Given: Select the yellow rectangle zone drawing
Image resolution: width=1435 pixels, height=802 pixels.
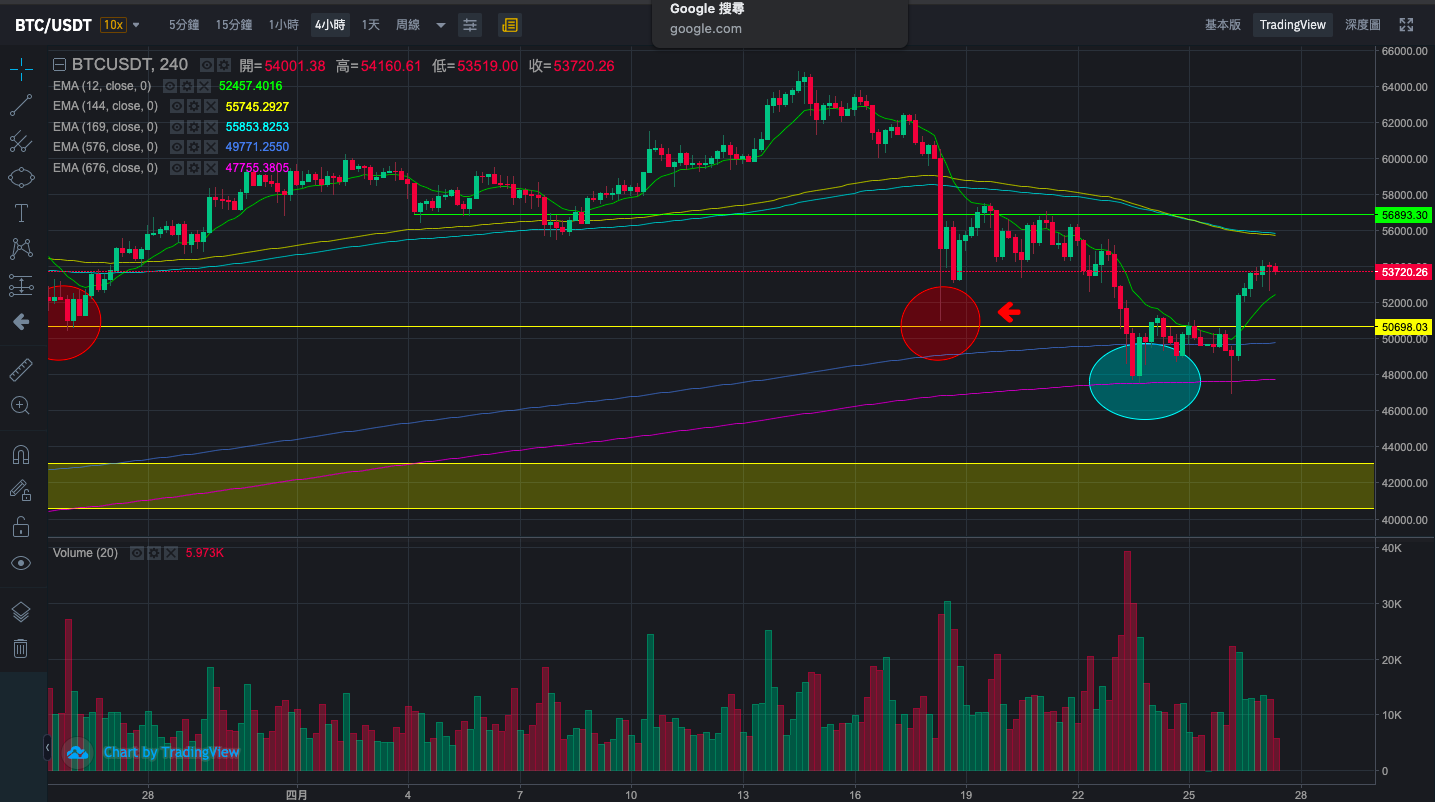Looking at the screenshot, I should click(x=710, y=486).
